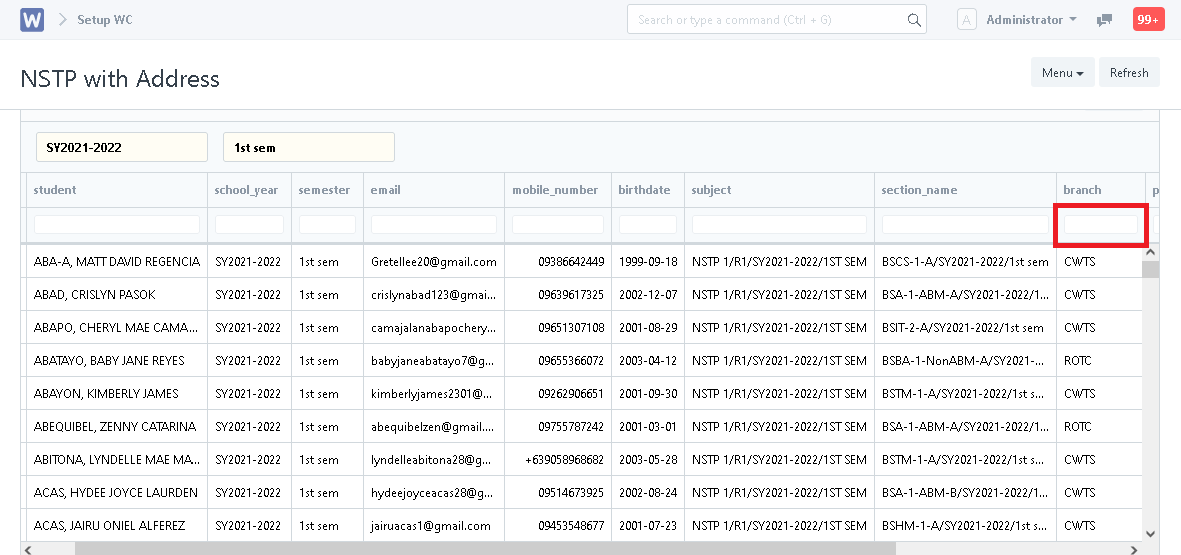The height and width of the screenshot is (555, 1181).
Task: Select ABATAYO, BABY JANE REYES cell
Action: [x=117, y=361]
